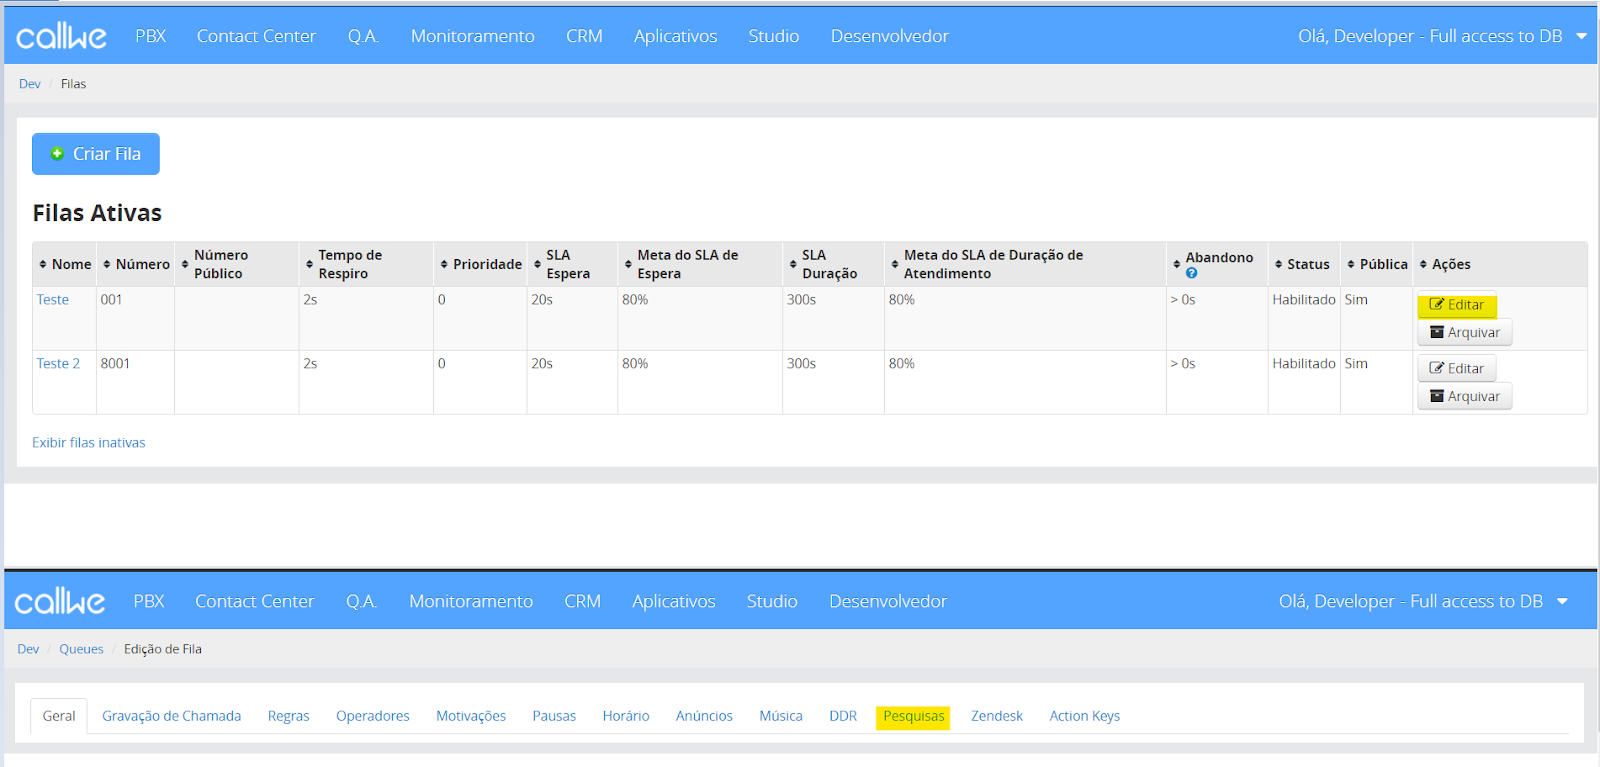Open the Contact Center menu in top navbar

click(x=256, y=36)
